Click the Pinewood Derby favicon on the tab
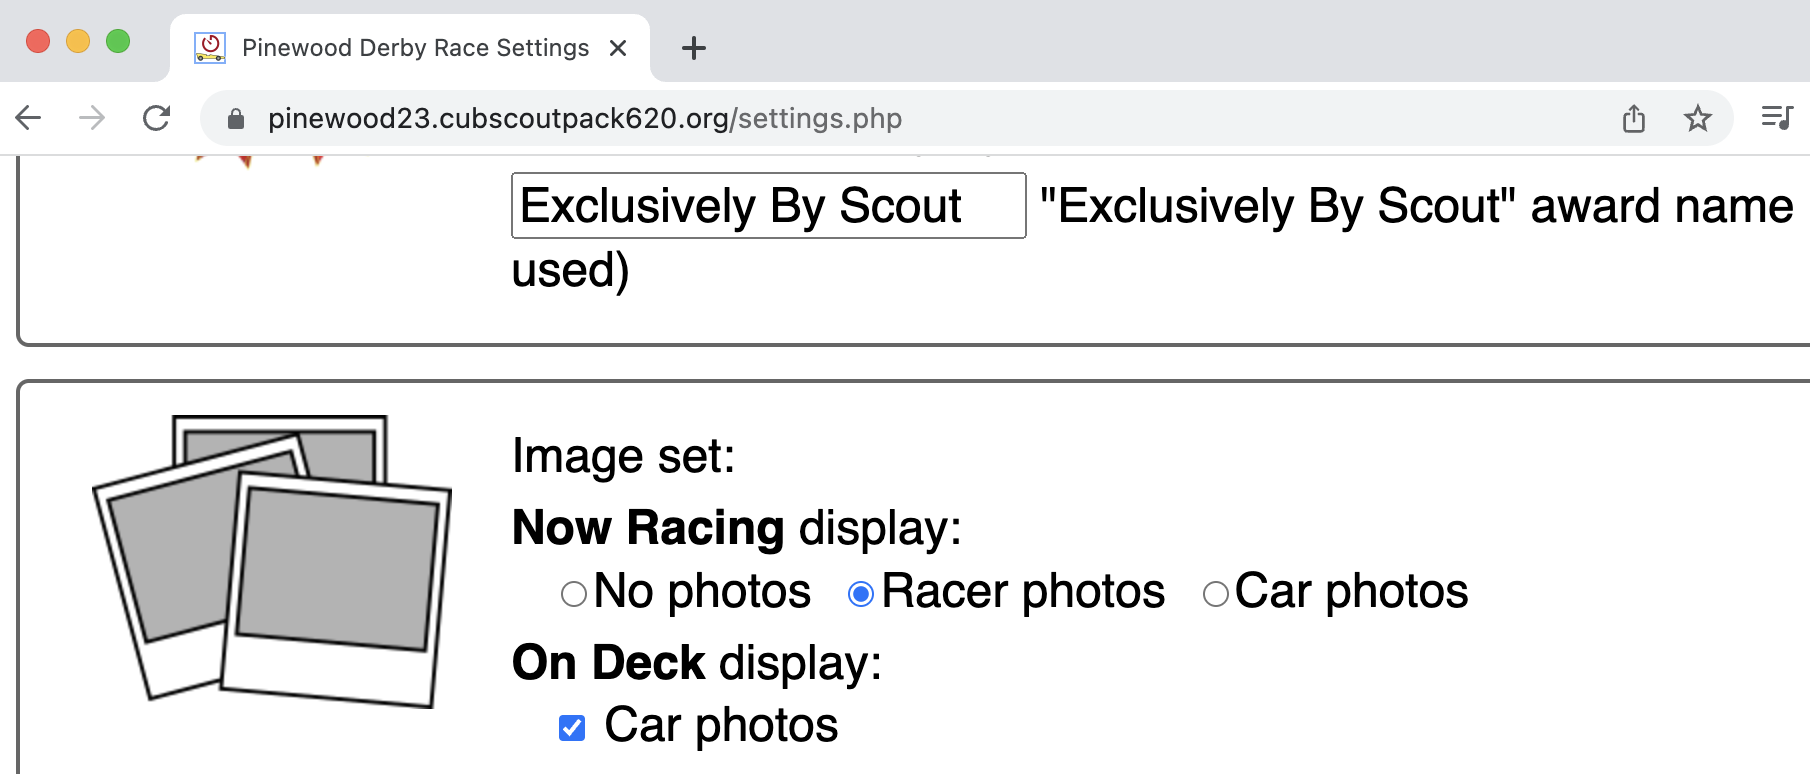This screenshot has width=1810, height=774. tap(210, 47)
